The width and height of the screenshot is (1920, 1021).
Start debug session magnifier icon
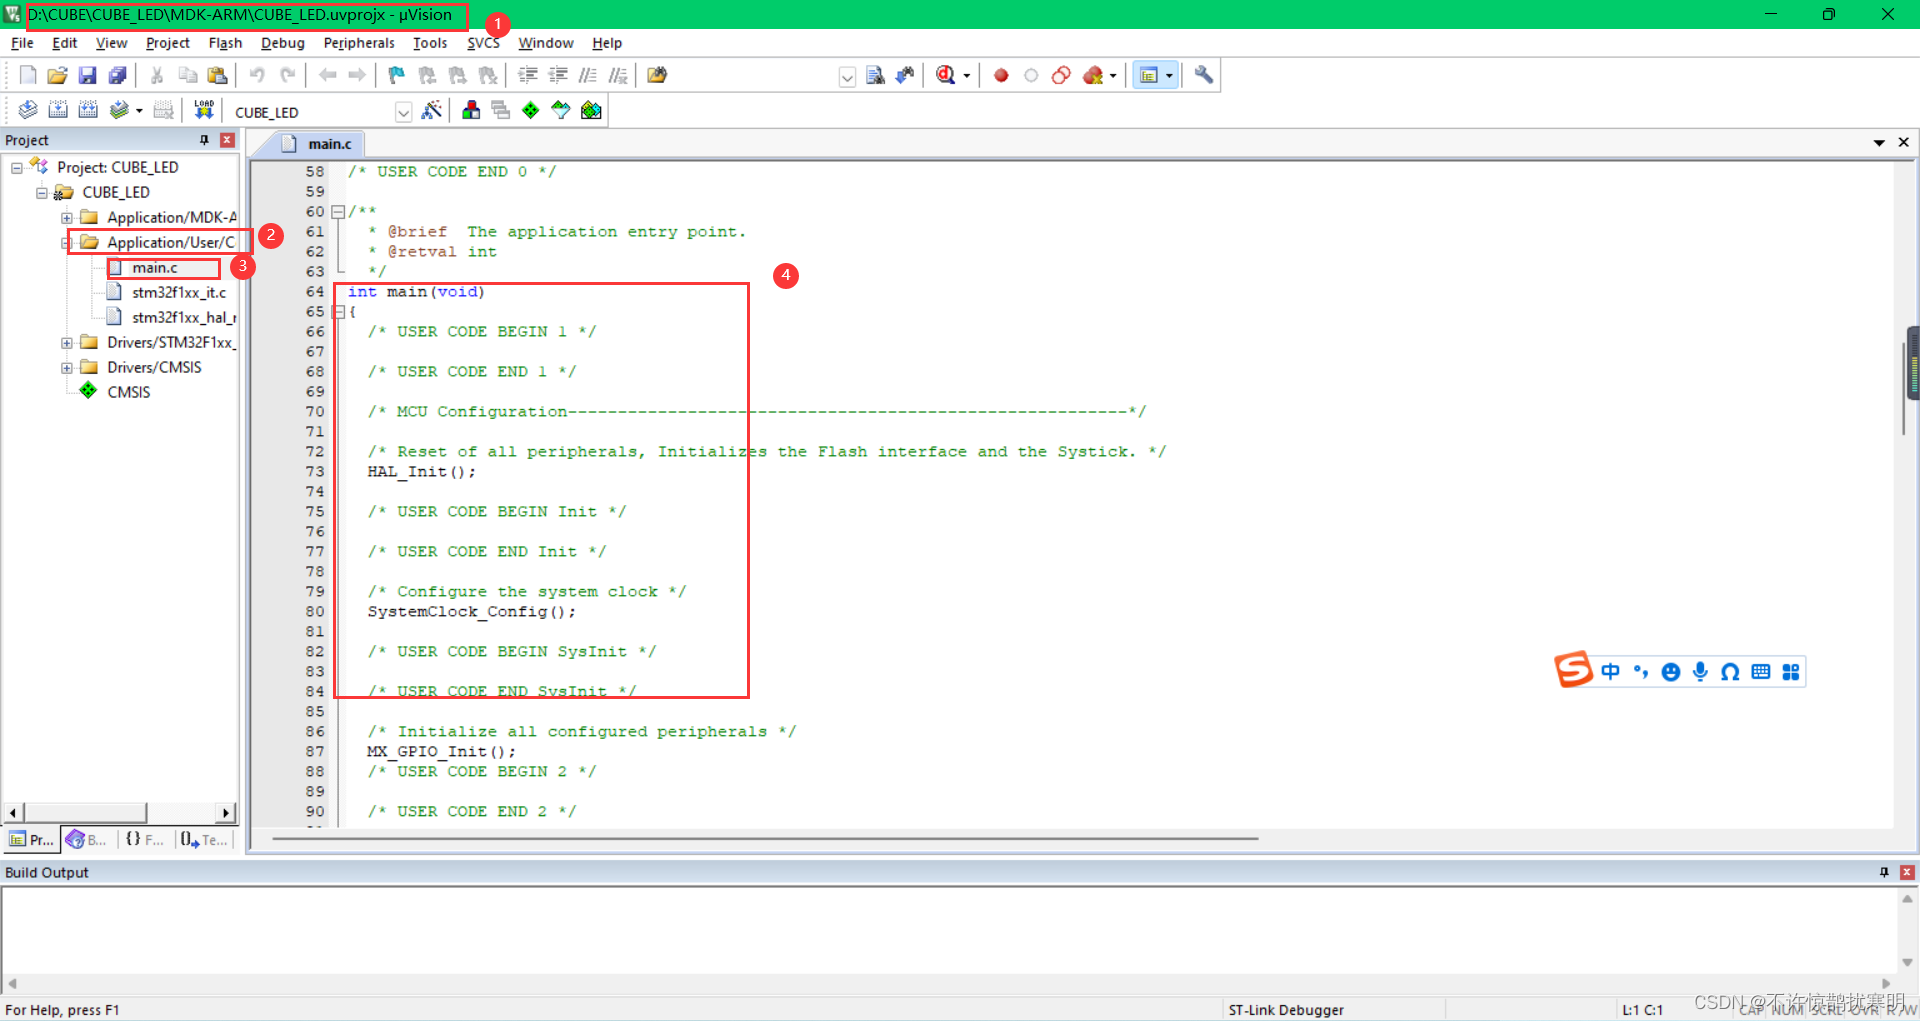(x=946, y=75)
